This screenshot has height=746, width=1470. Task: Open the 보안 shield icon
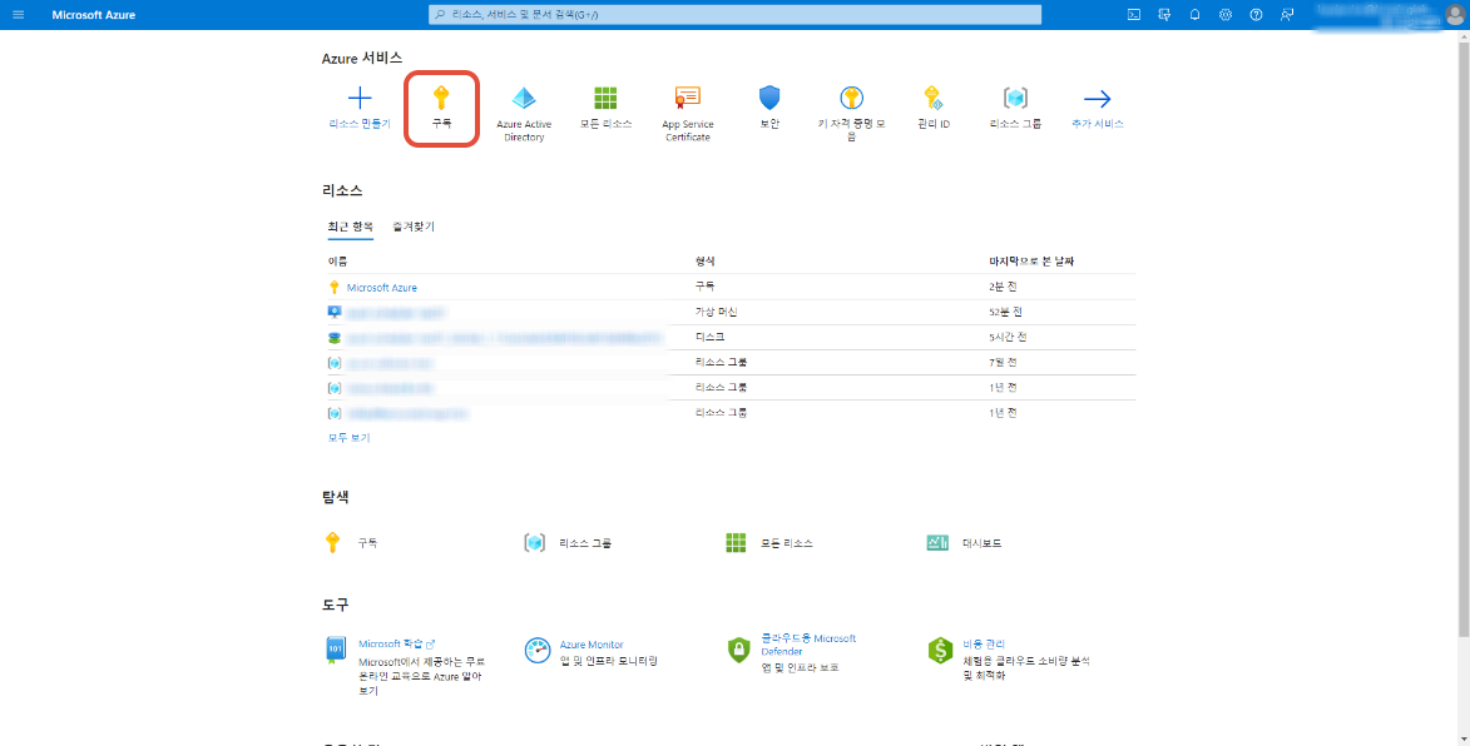[768, 98]
